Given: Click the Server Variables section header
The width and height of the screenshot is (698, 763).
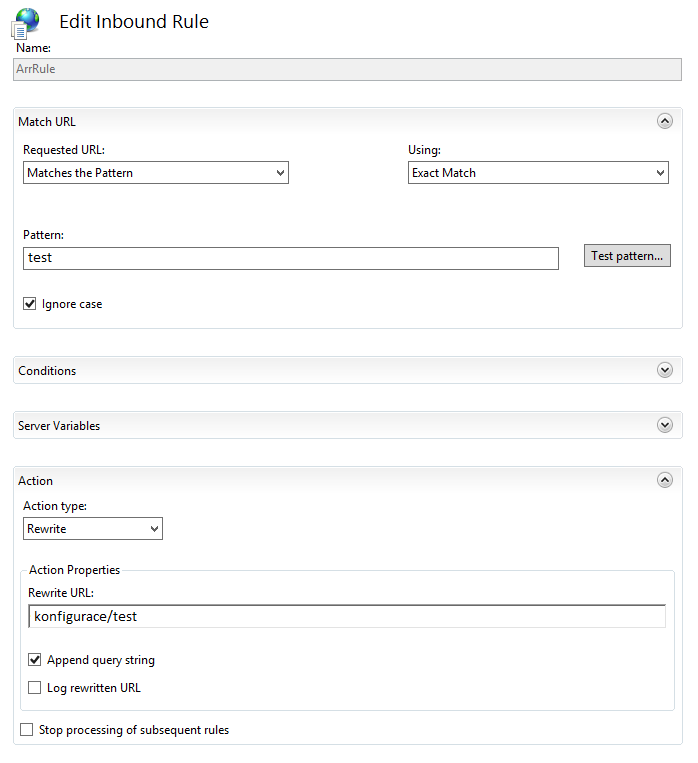Looking at the screenshot, I should (59, 426).
